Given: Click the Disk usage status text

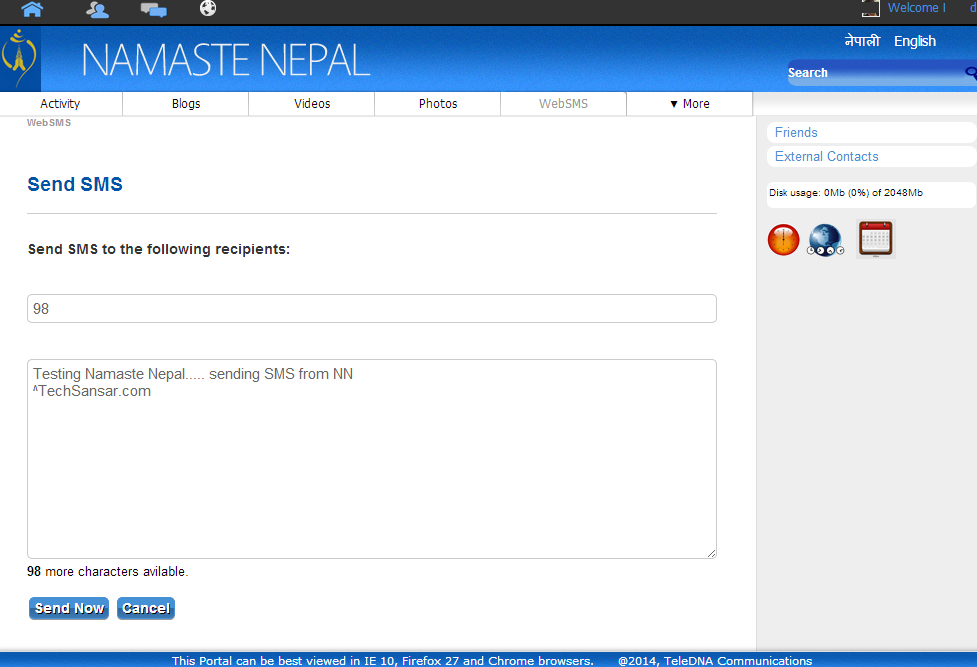Looking at the screenshot, I should pos(846,193).
